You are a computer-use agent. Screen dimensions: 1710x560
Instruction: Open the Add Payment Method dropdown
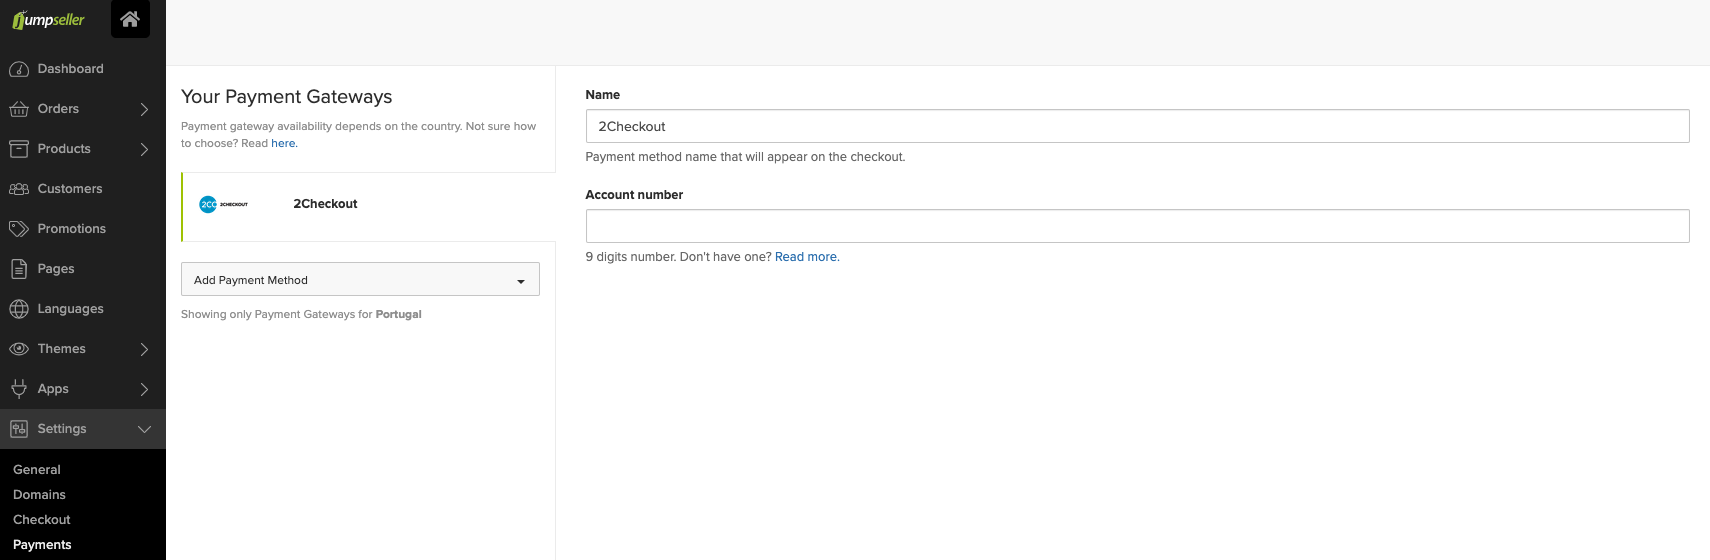tap(360, 280)
